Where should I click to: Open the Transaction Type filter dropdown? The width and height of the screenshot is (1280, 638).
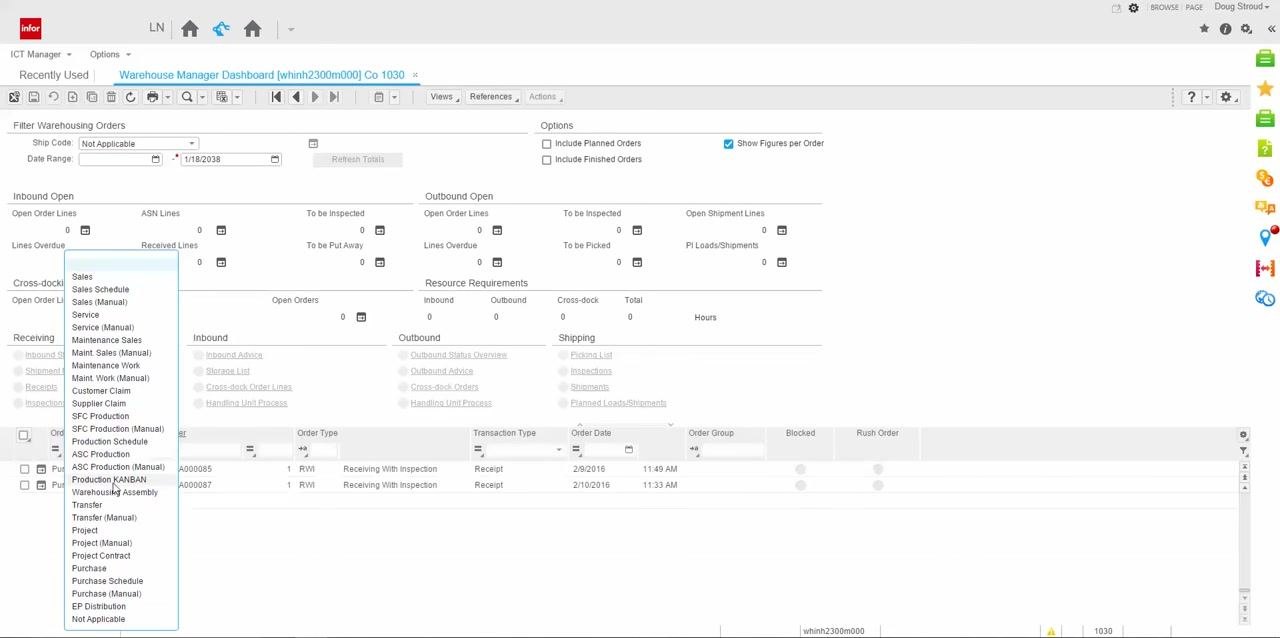[x=558, y=450]
